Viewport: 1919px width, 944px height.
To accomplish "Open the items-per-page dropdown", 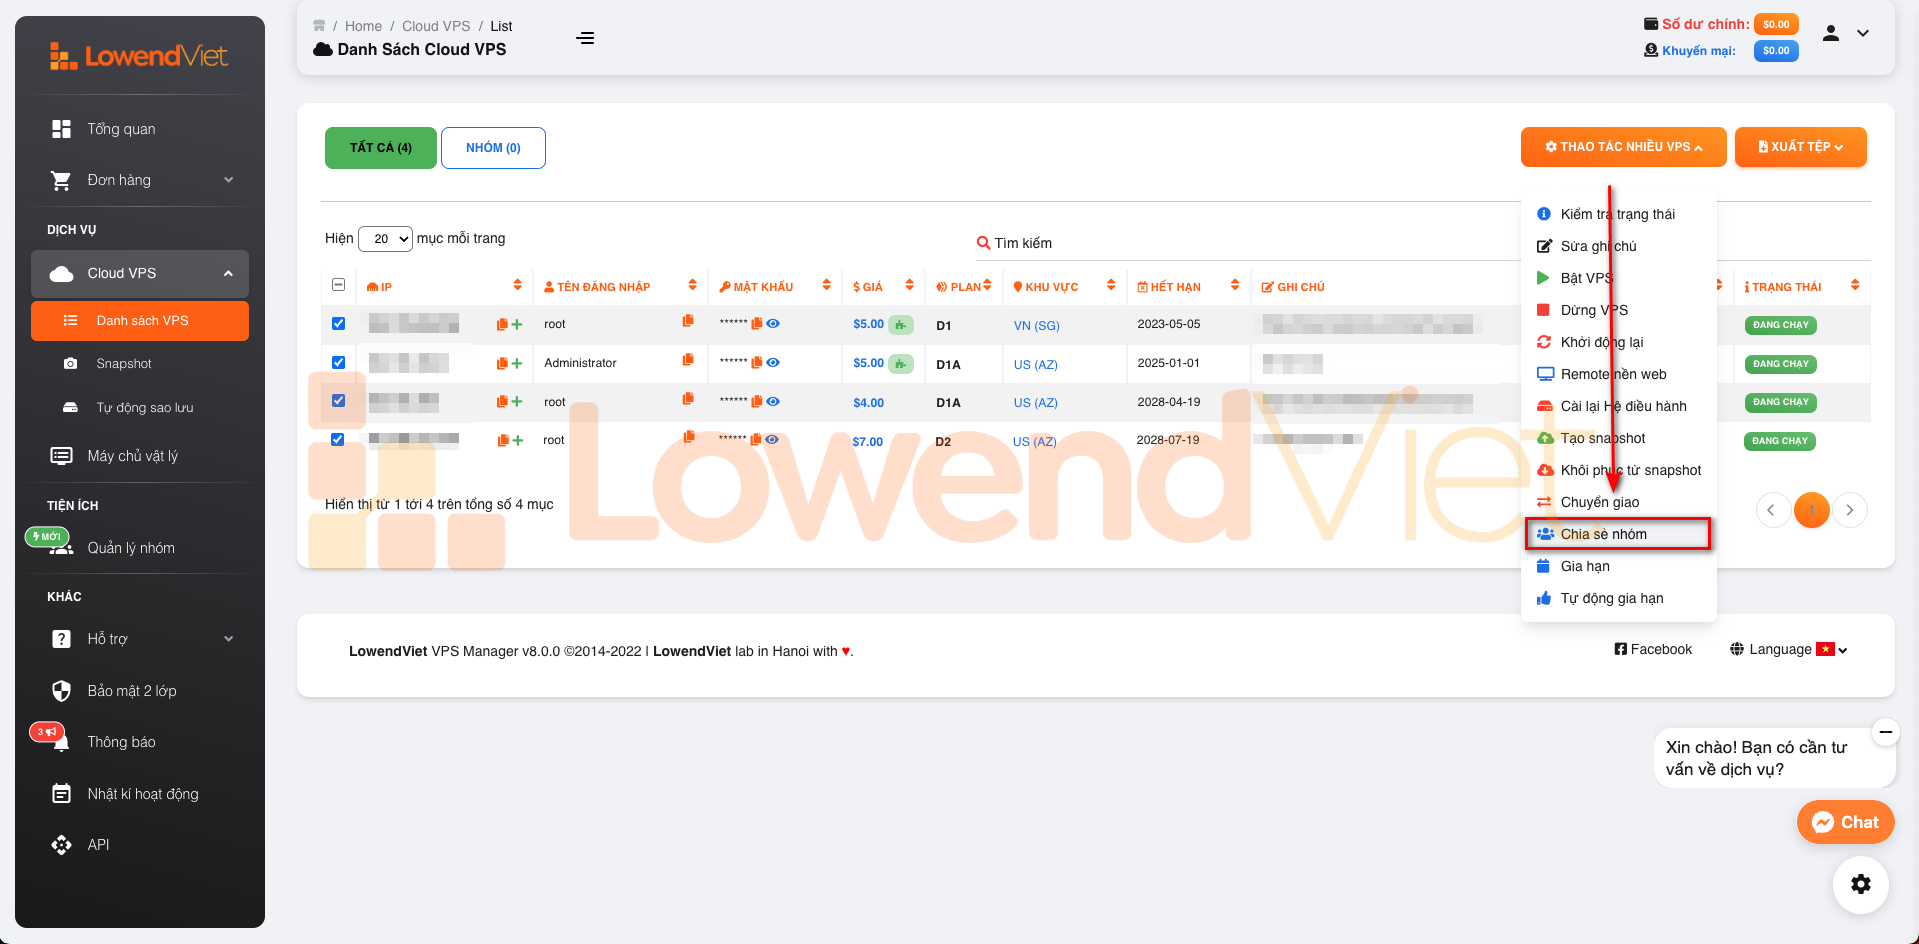I will [385, 239].
